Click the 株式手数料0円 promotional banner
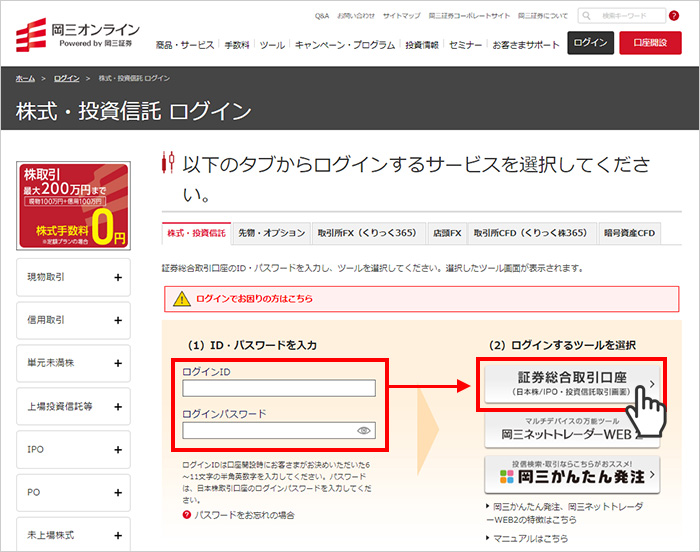Viewport: 700px width, 552px height. coord(73,205)
